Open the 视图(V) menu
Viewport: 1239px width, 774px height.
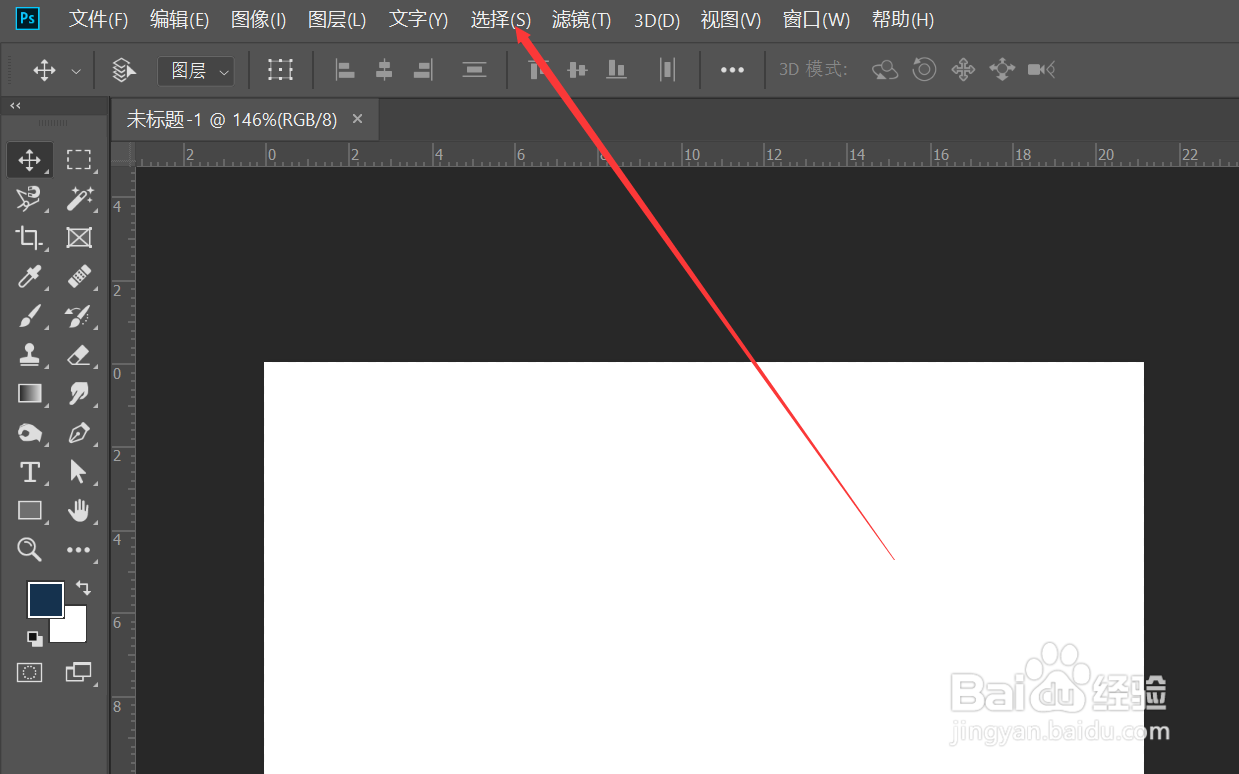730,19
